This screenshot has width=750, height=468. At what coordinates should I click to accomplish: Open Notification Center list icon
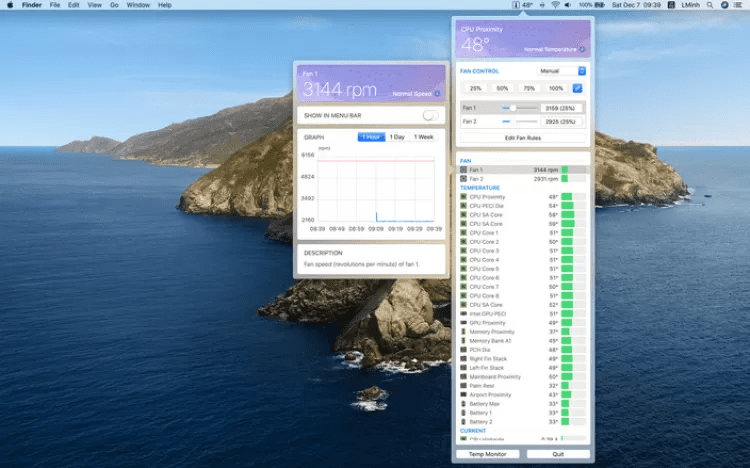738,5
